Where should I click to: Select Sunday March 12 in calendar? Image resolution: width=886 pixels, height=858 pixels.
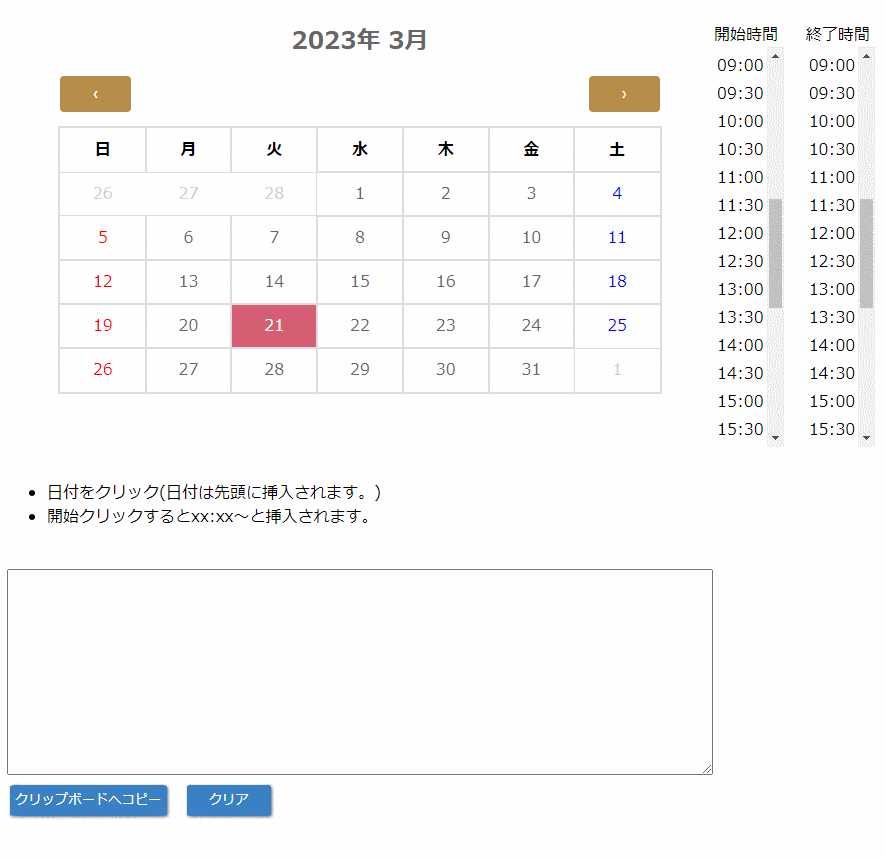point(103,281)
